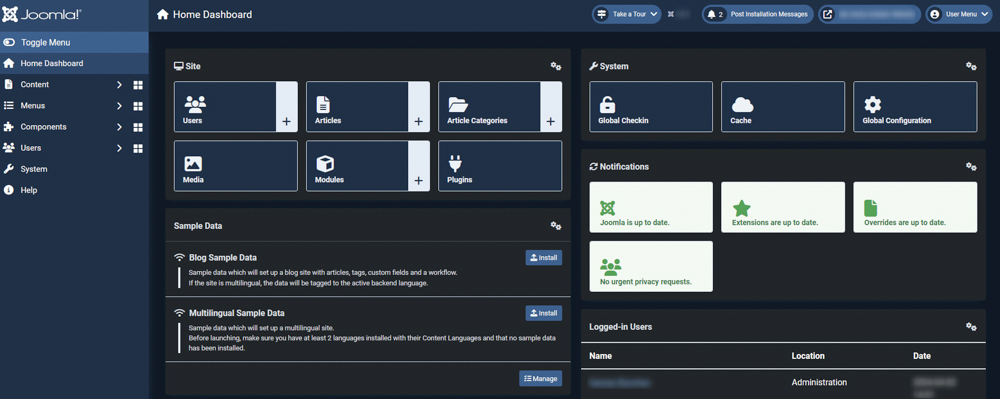Click the Extensions are up to date tile

click(783, 207)
